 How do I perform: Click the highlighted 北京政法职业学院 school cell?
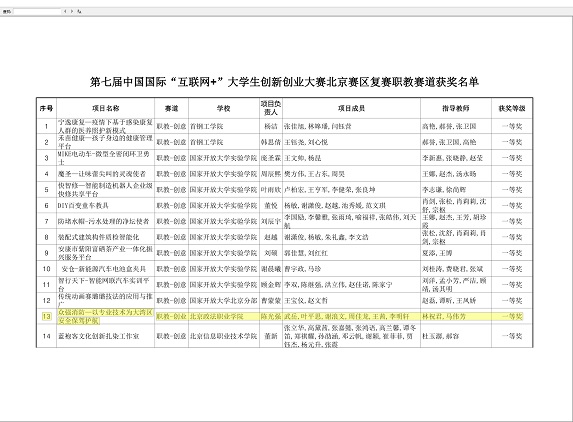pyautogui.click(x=216, y=316)
